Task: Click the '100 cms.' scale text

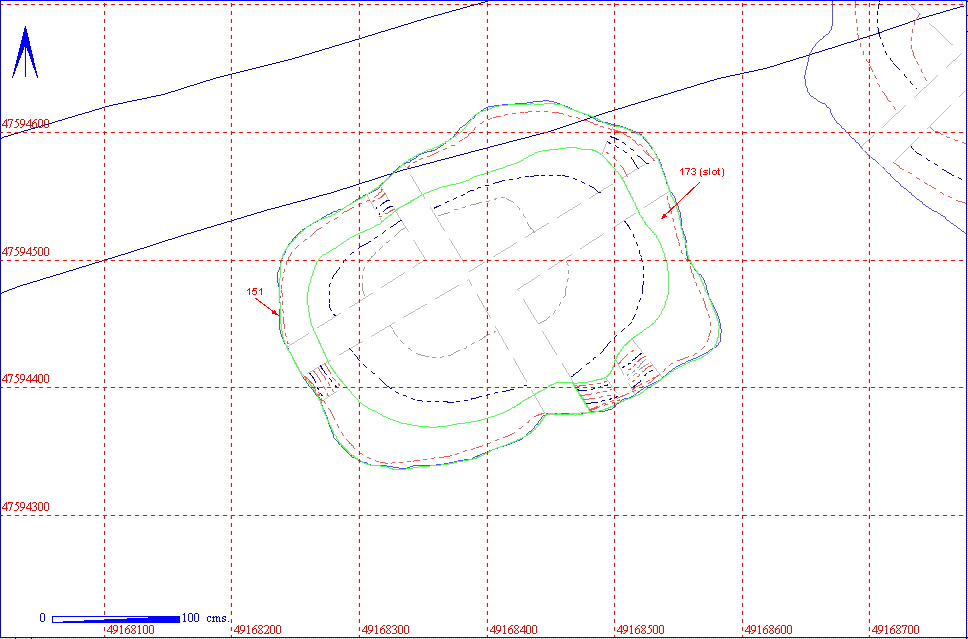Action: pyautogui.click(x=207, y=618)
